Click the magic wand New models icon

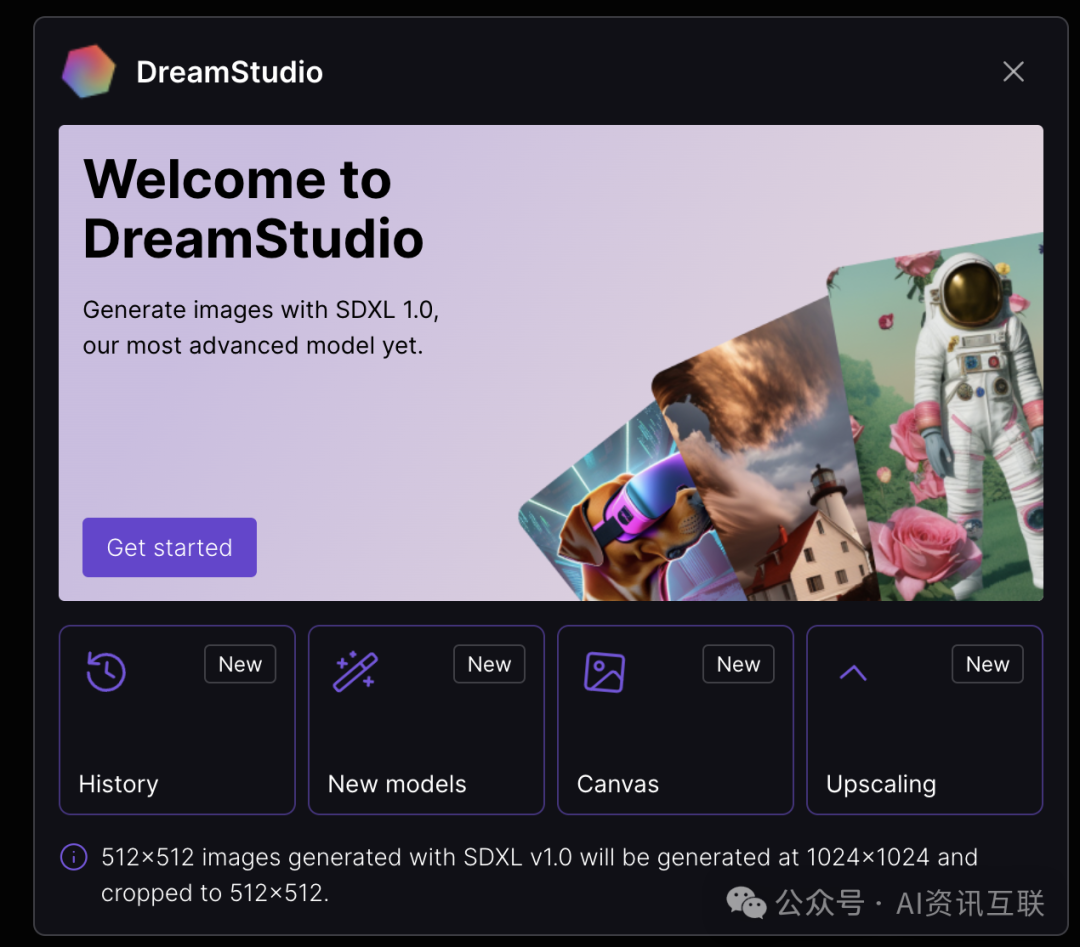(x=355, y=672)
